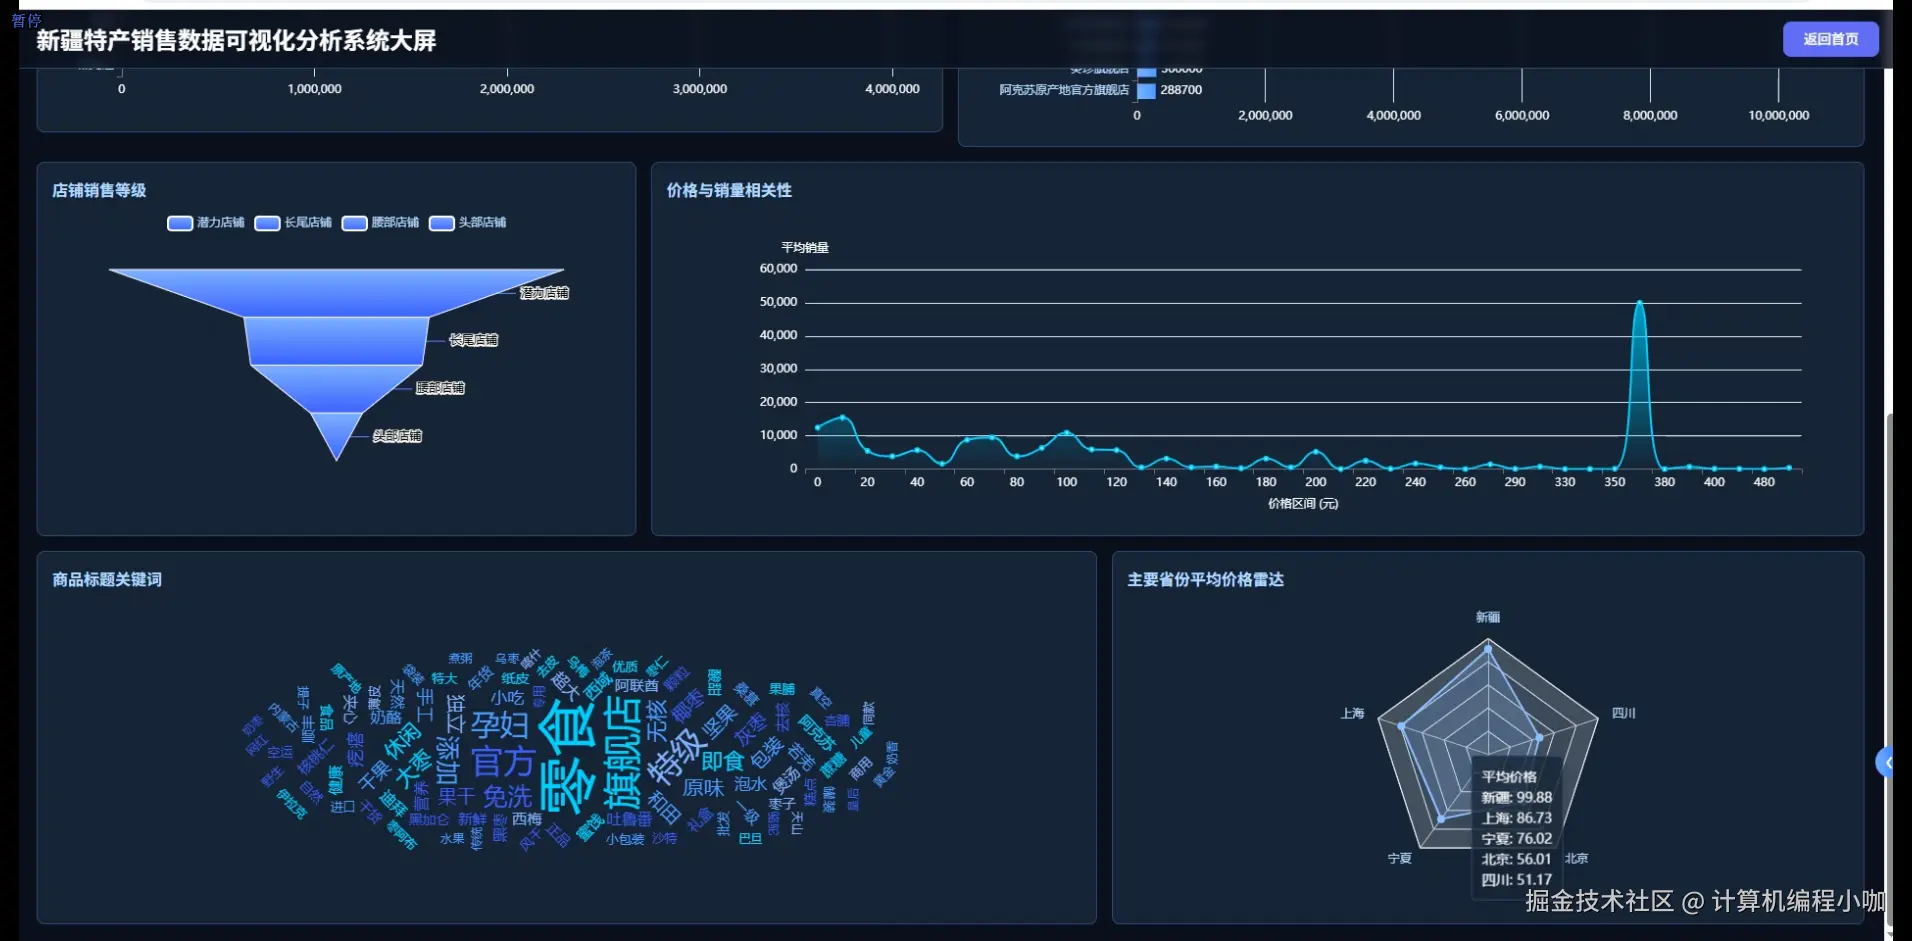Click the 10,000,000 axis label

coord(1778,115)
